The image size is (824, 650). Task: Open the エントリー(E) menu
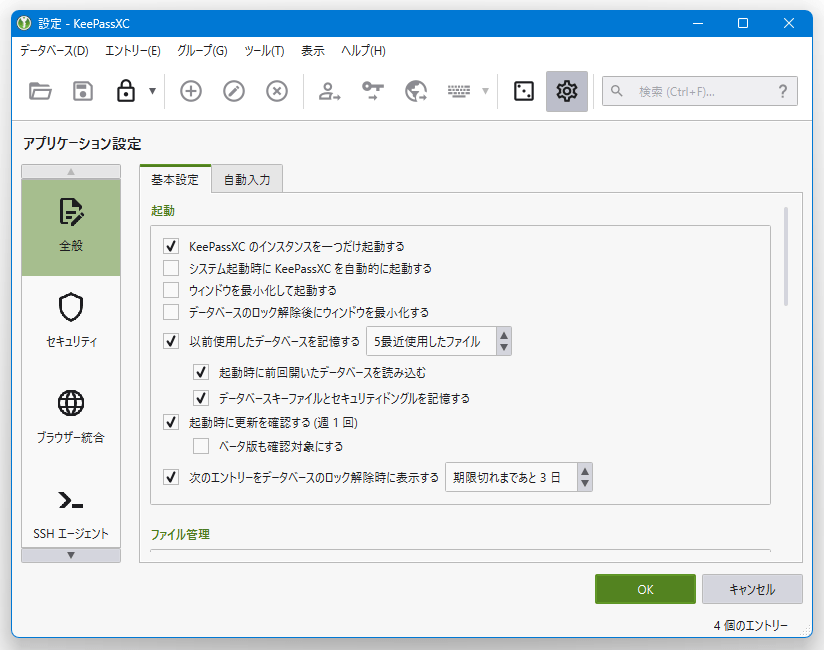[132, 51]
